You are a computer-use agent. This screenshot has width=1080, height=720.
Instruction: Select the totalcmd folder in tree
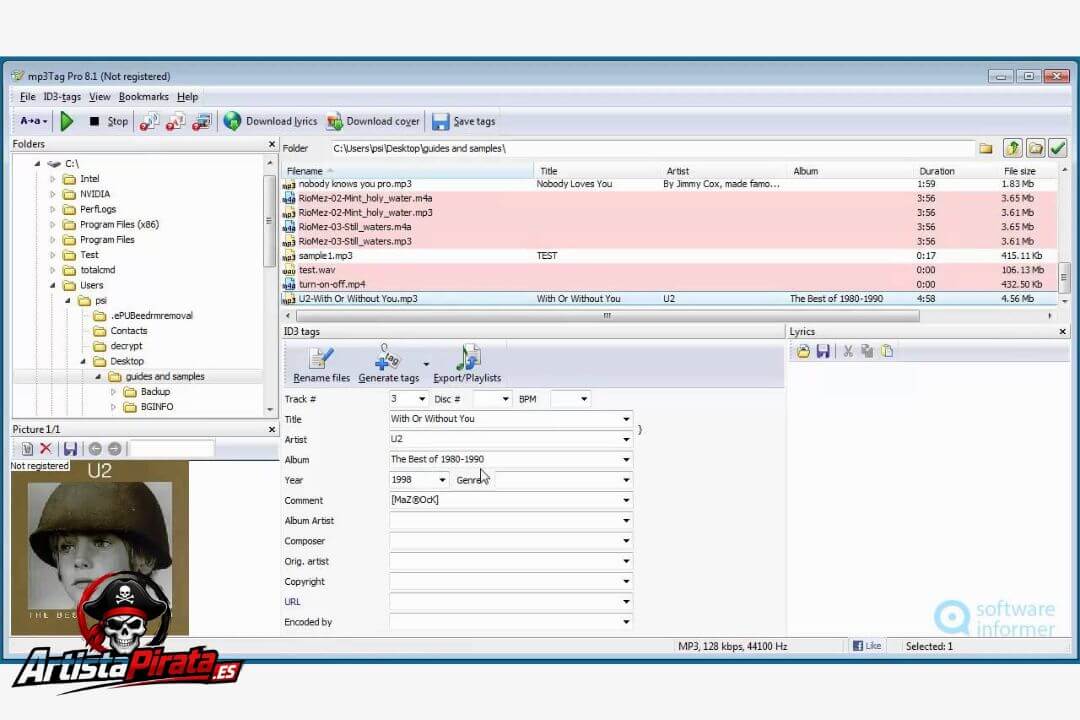(98, 270)
